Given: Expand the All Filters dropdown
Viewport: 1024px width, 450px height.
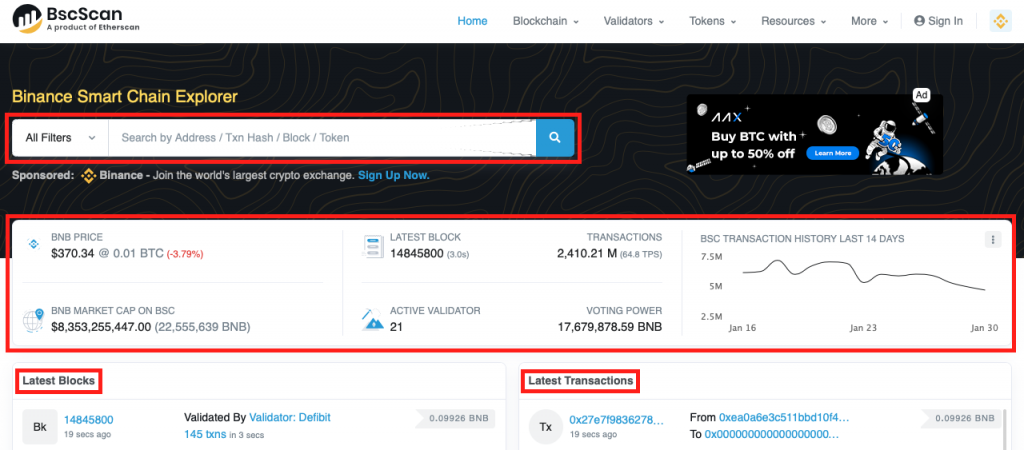Looking at the screenshot, I should click(59, 138).
